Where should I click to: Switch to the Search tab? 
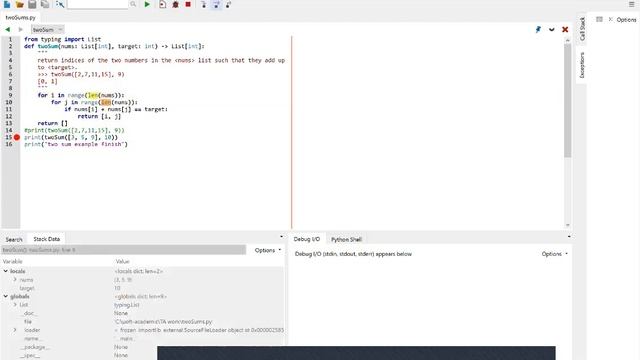point(14,239)
